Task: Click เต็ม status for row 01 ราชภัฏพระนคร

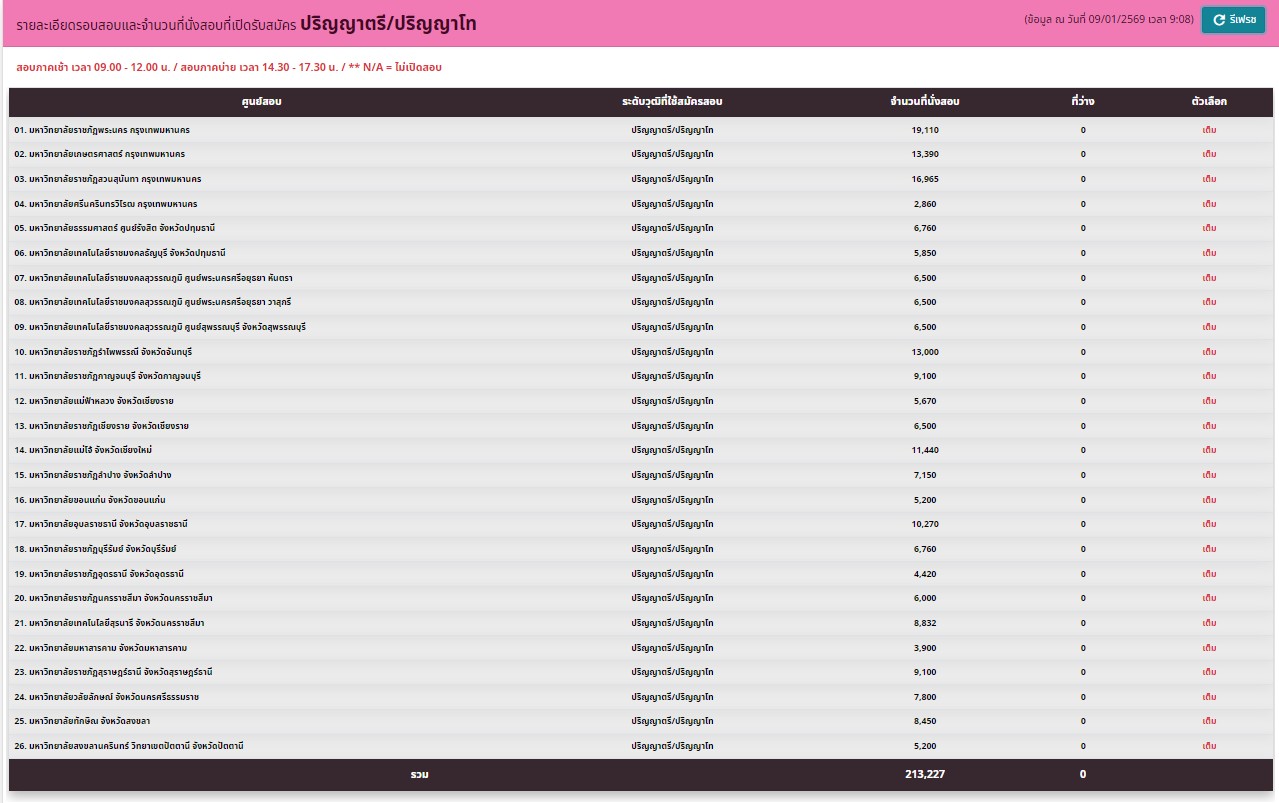Action: coord(1209,130)
